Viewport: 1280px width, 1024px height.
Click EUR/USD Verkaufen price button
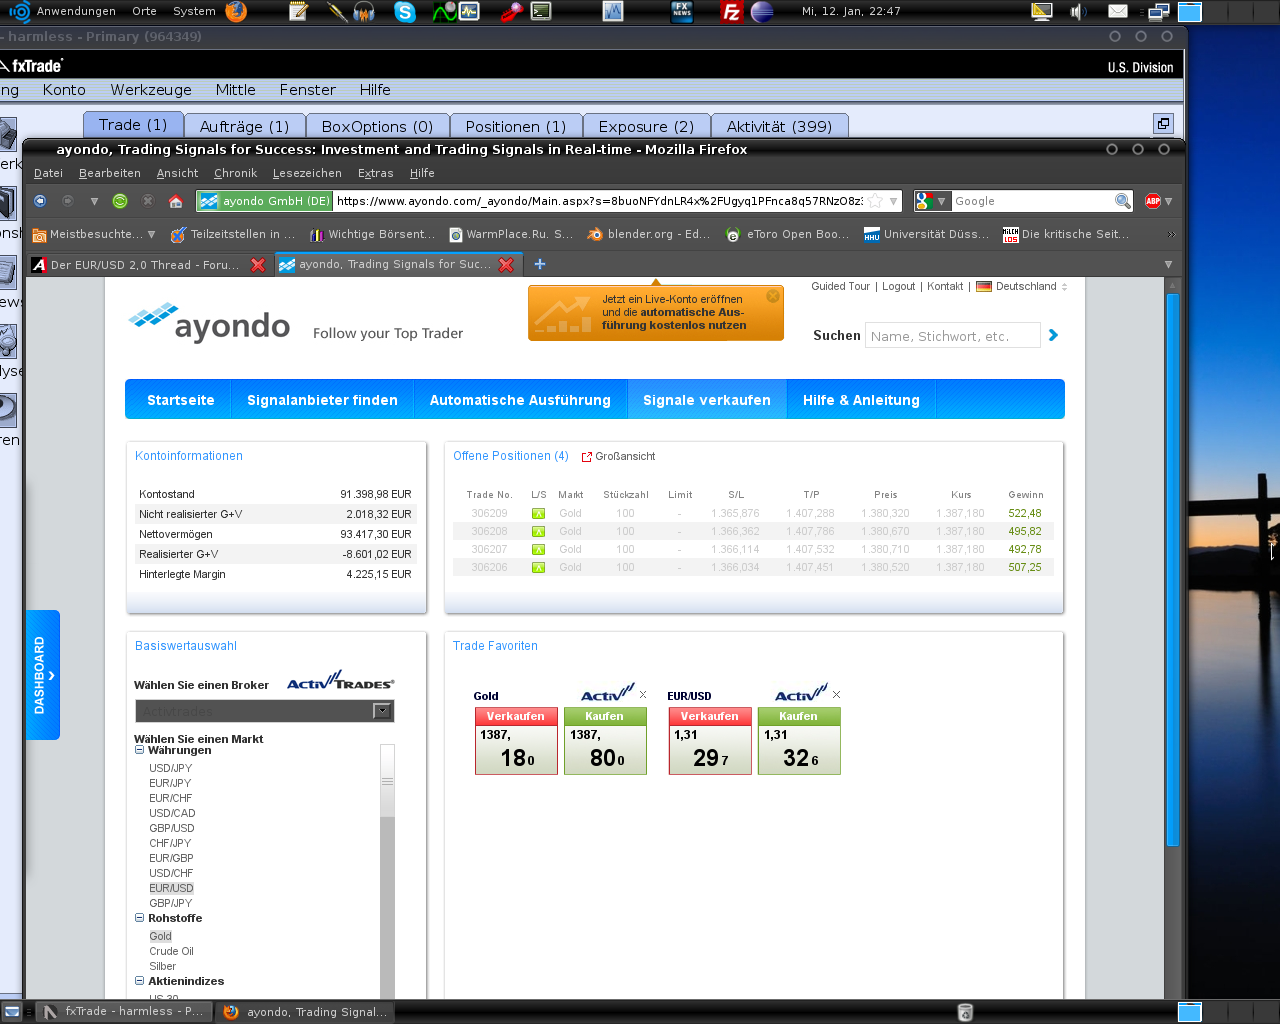710,741
